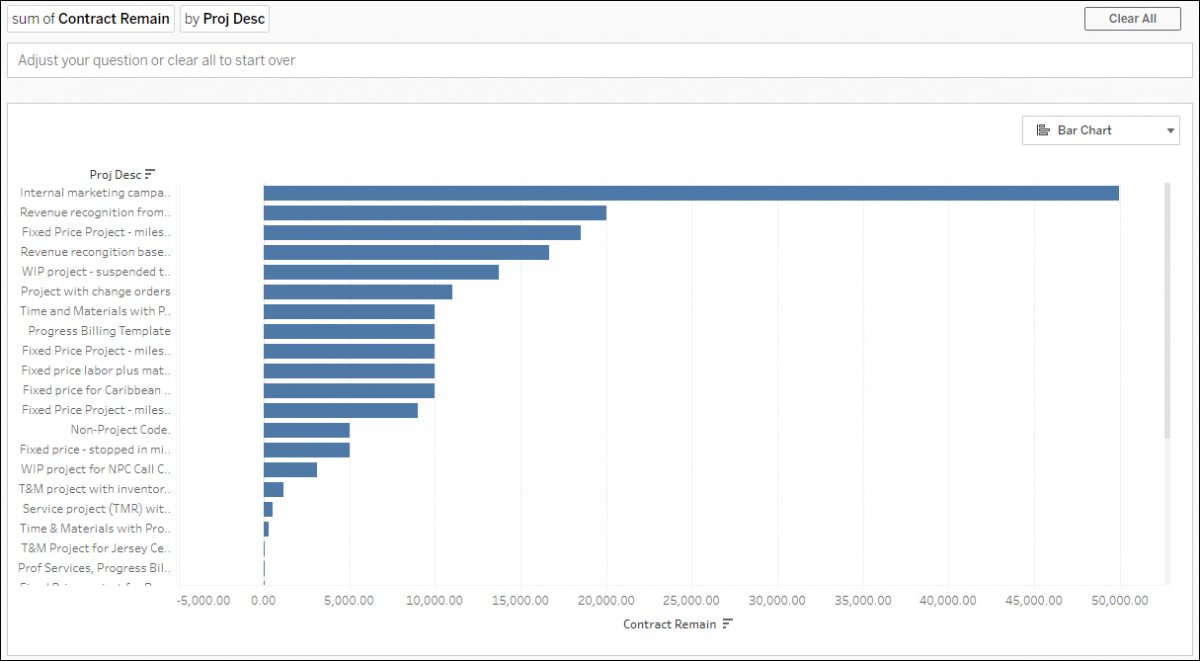
Task: Click the bar chart icon in the chart type selector
Action: (1043, 130)
